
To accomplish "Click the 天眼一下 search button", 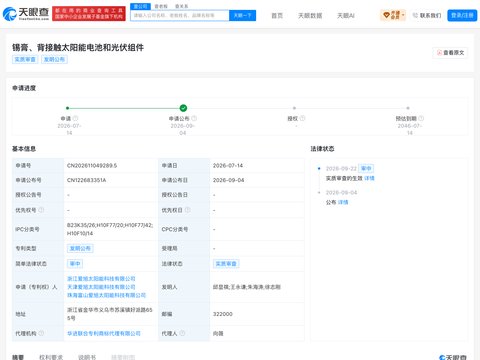I will tap(242, 15).
